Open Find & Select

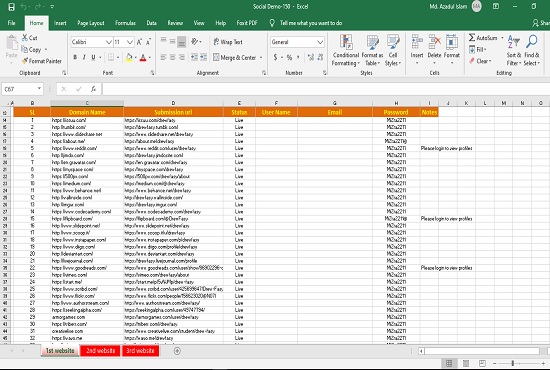tap(531, 50)
